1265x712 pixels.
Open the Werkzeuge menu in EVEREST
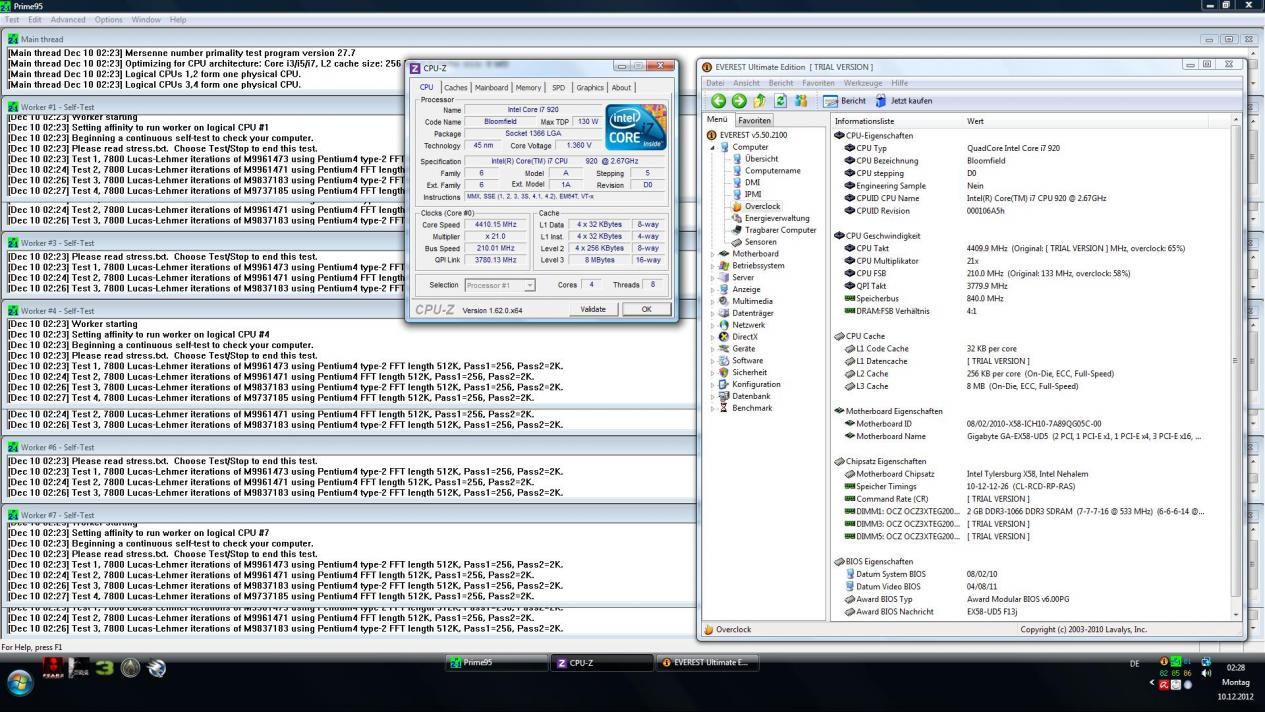[x=862, y=83]
